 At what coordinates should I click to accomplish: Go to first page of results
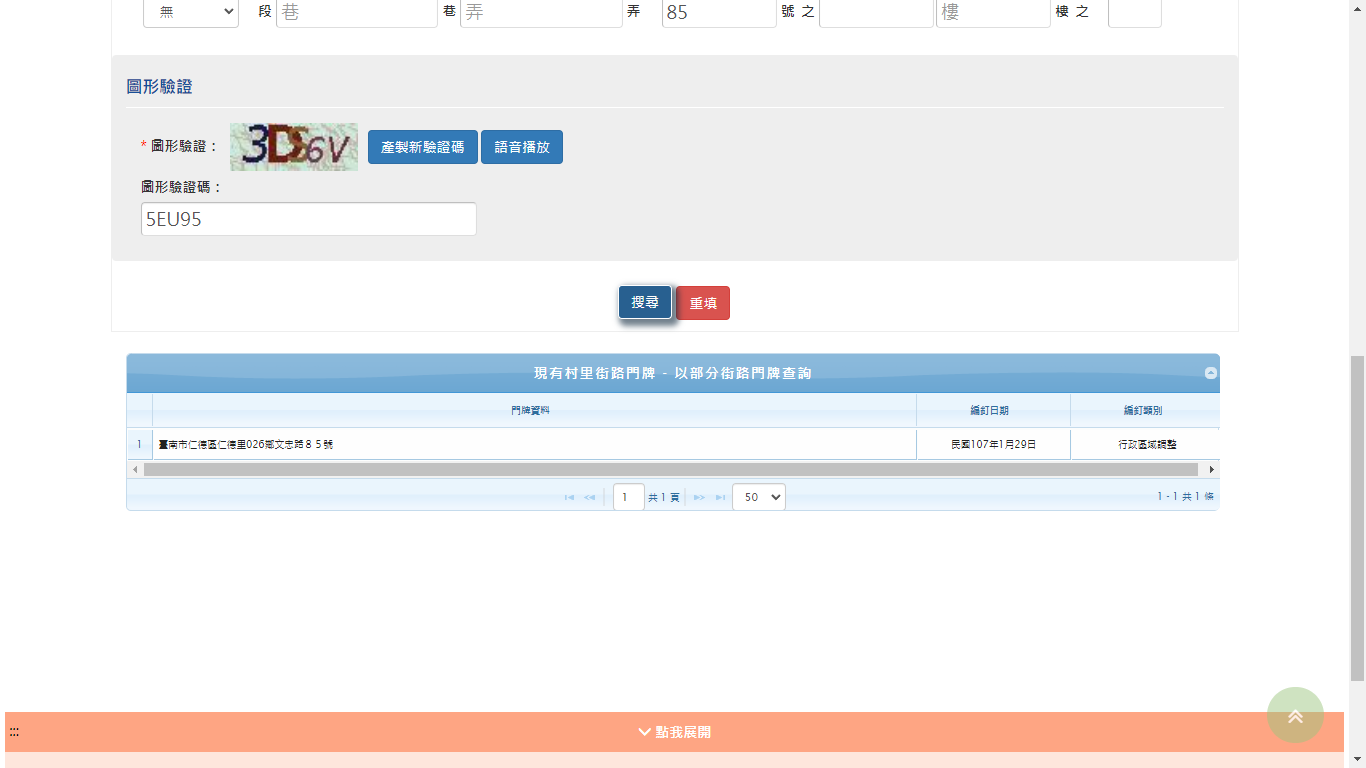[569, 497]
